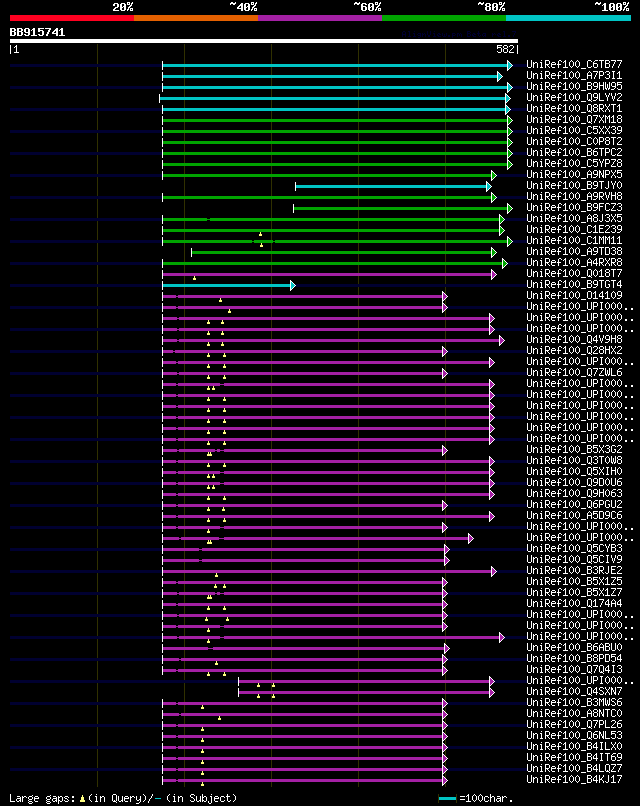The width and height of the screenshot is (640, 806).
Task: Click the arrowhead ending the UniRef100_A7P3I1 alignment
Action: pyautogui.click(x=500, y=77)
